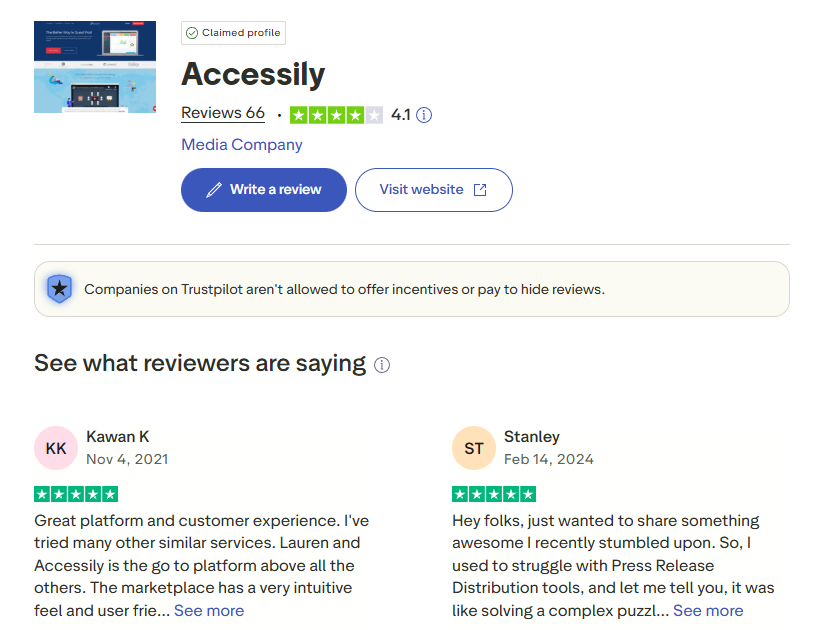This screenshot has height=630, width=822.
Task: Click the external link icon beside Visit website
Action: coord(481,189)
